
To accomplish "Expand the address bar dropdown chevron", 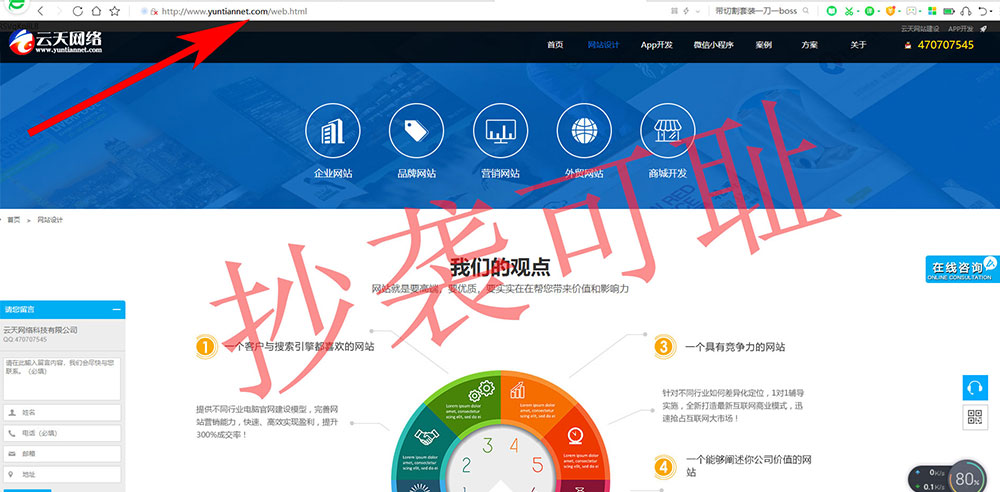I will click(x=698, y=11).
